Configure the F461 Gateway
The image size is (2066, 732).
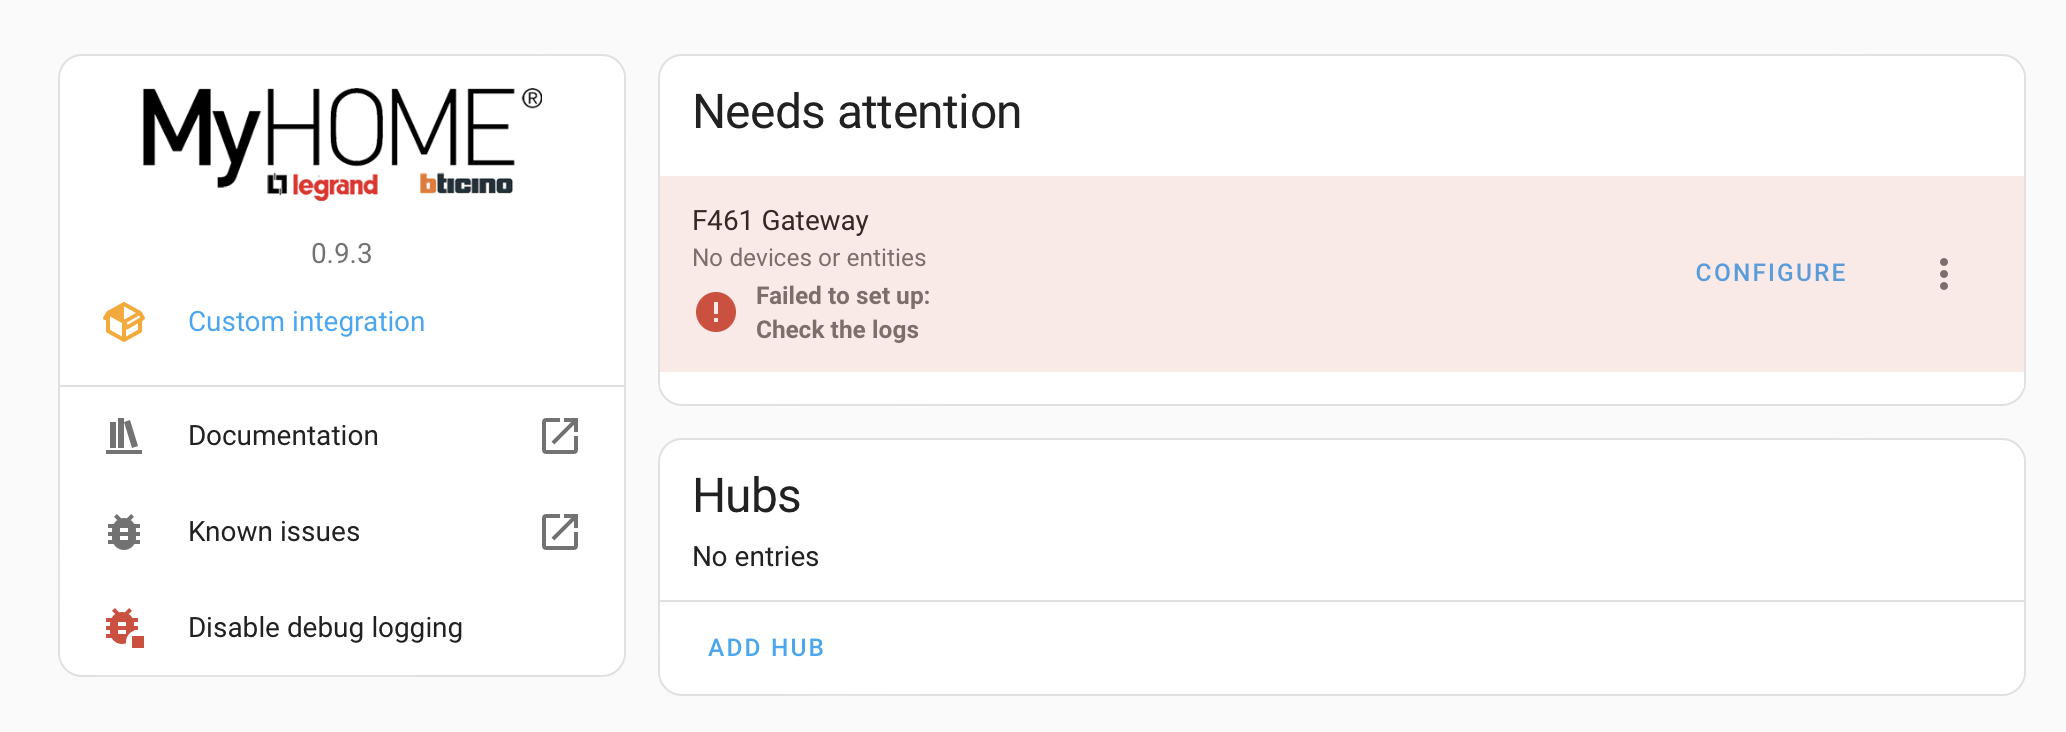click(x=1771, y=273)
